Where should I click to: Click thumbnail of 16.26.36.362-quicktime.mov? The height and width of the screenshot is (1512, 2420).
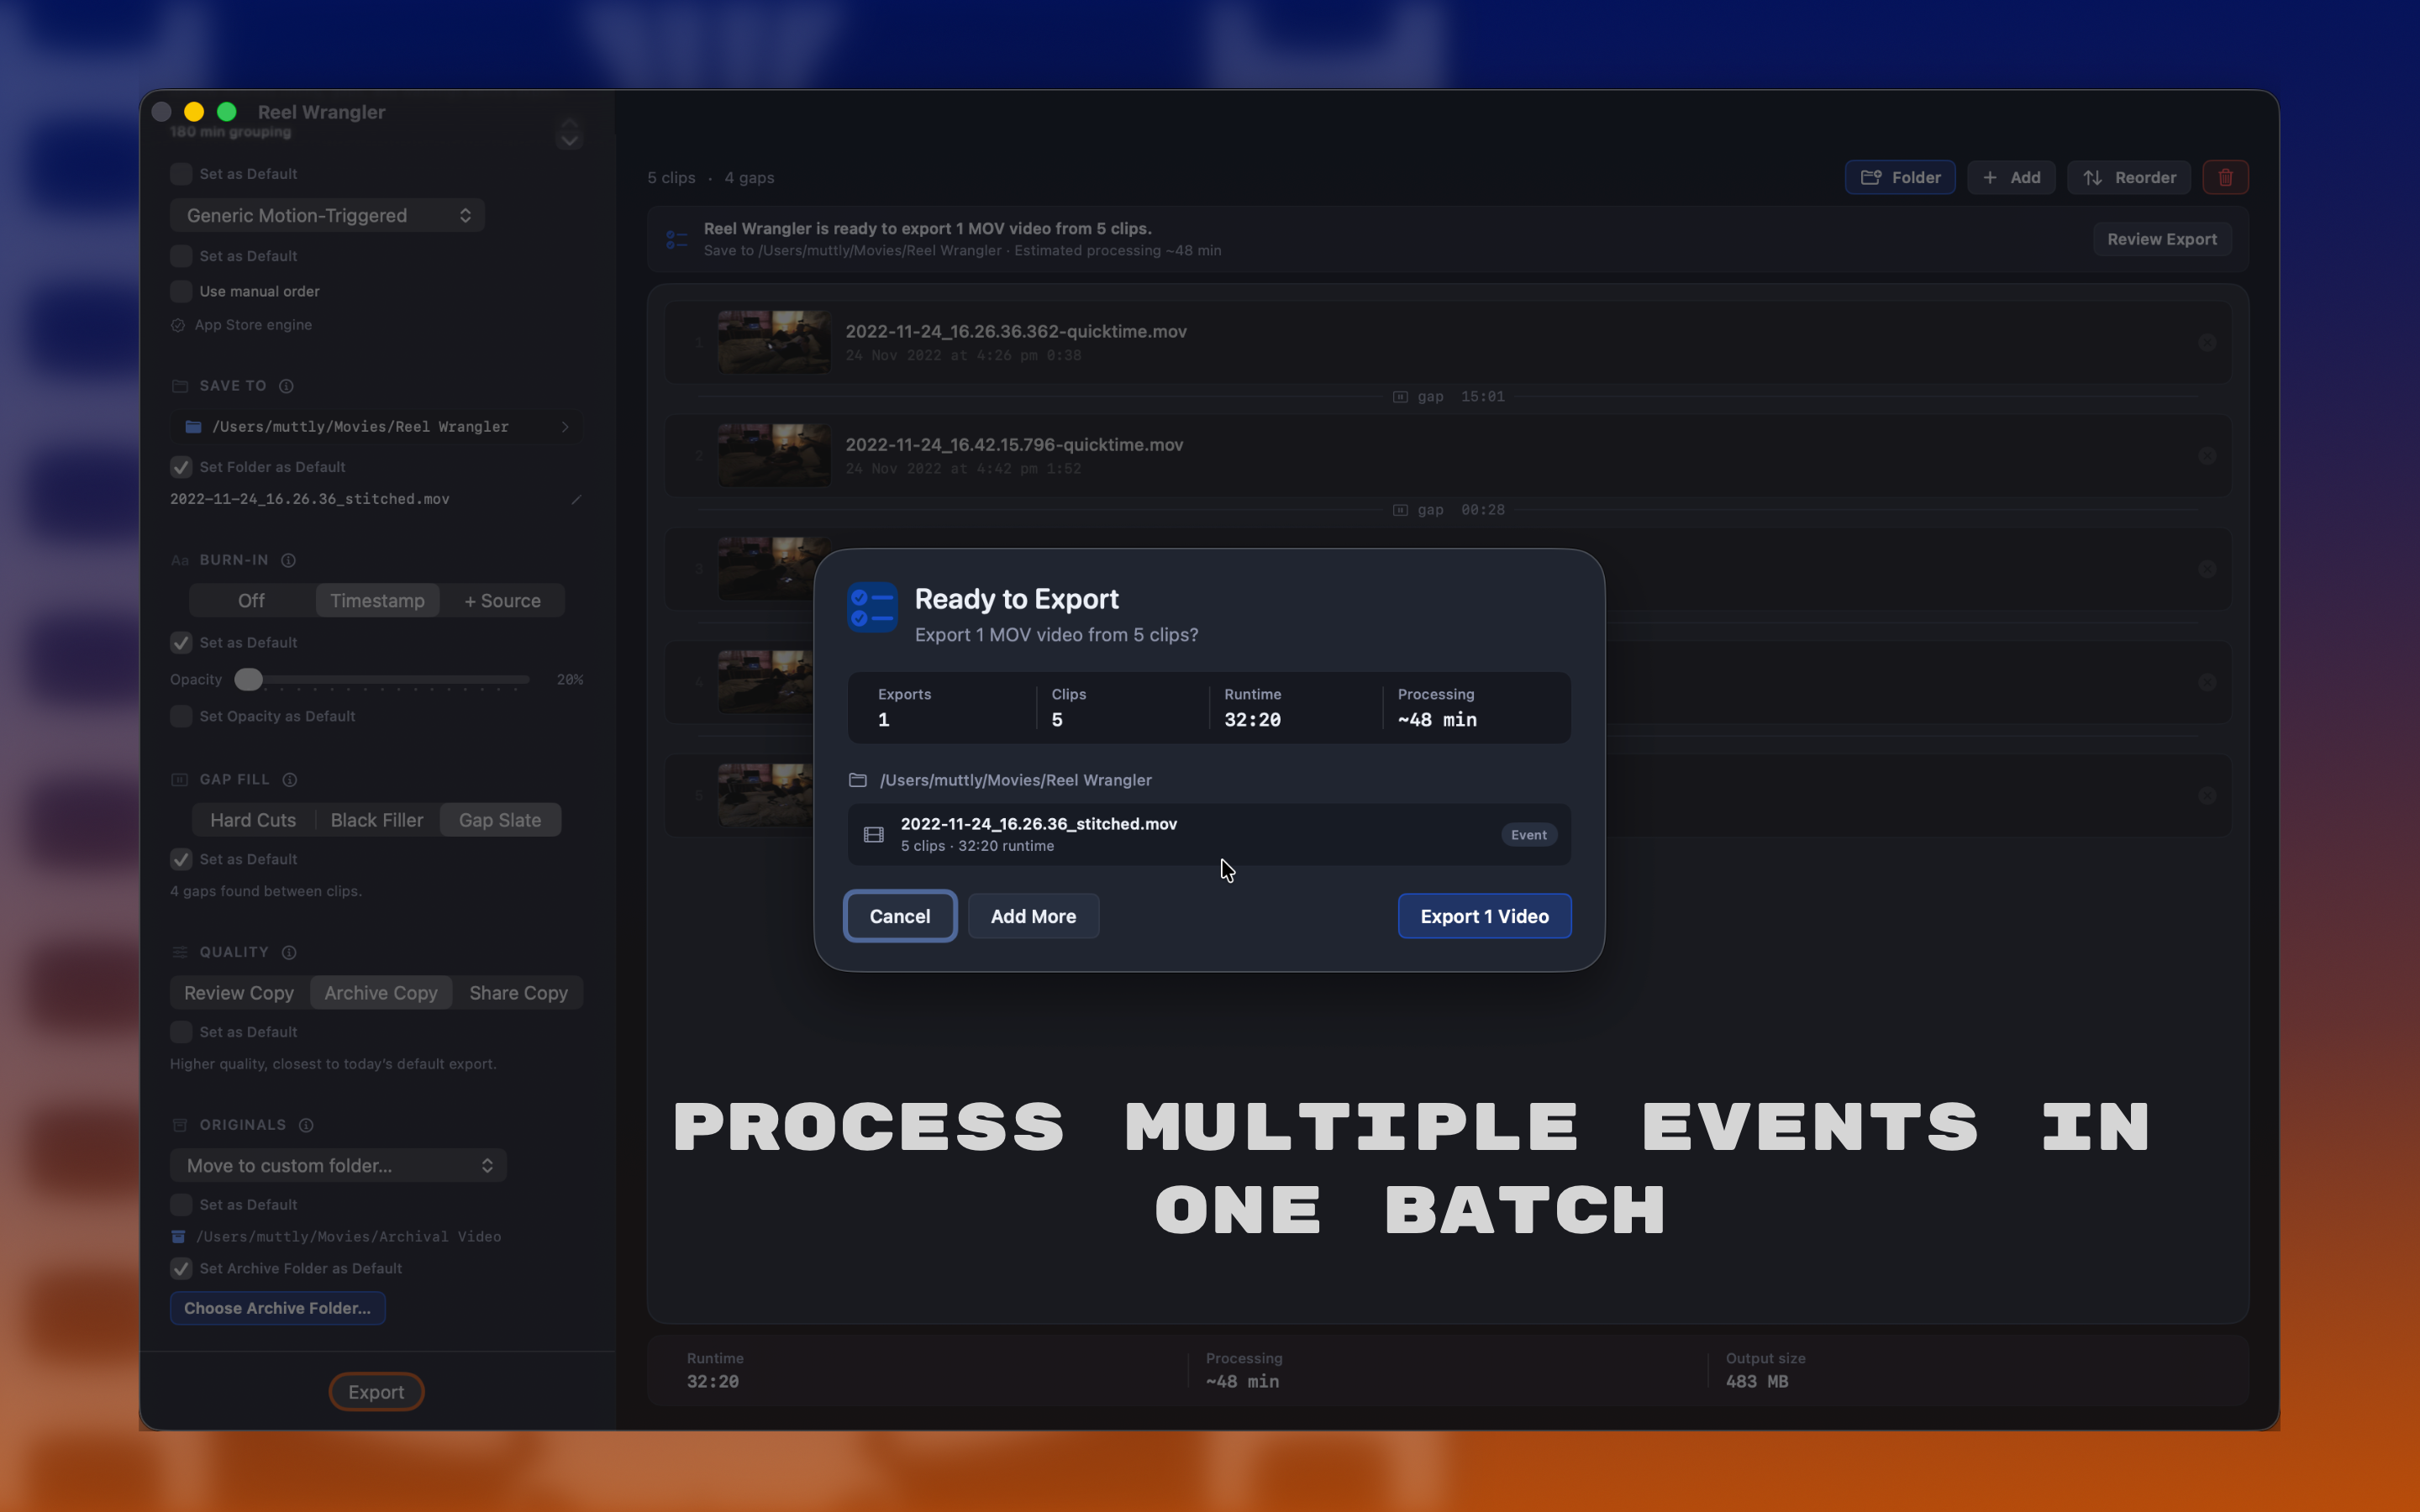(x=774, y=342)
